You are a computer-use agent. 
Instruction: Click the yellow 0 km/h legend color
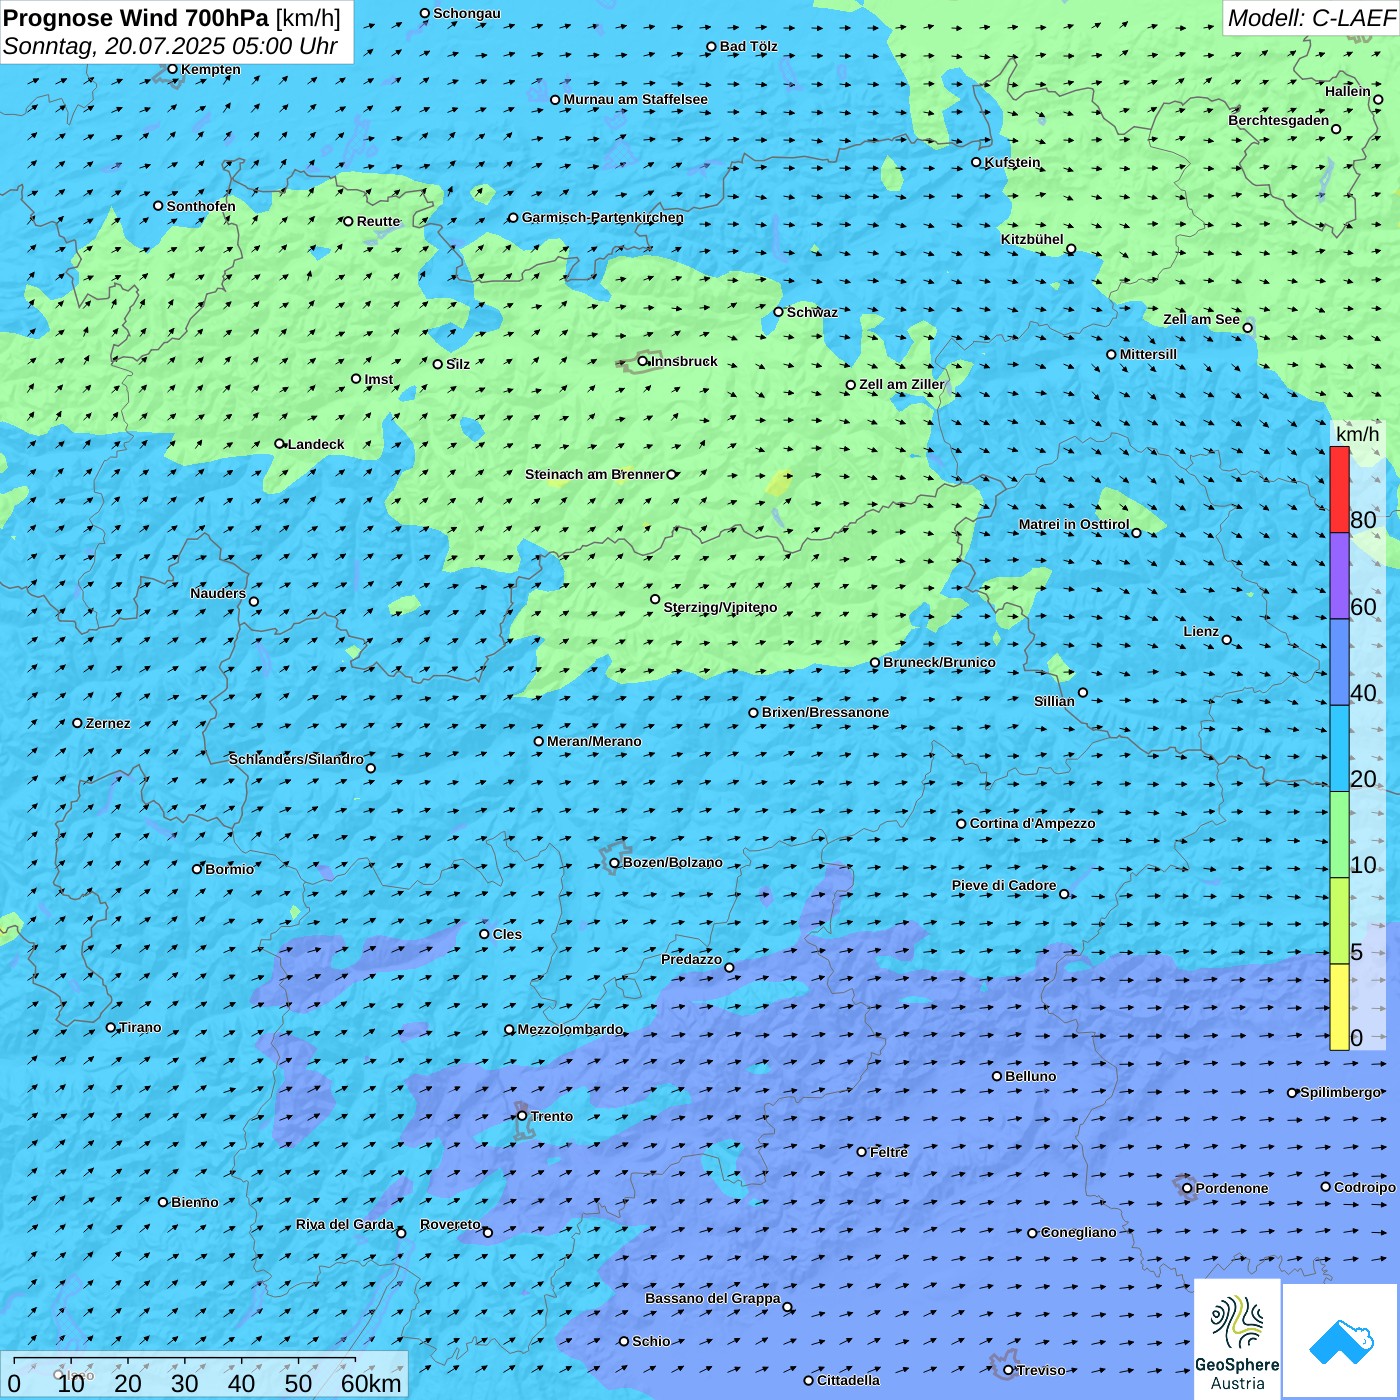tap(1339, 1007)
